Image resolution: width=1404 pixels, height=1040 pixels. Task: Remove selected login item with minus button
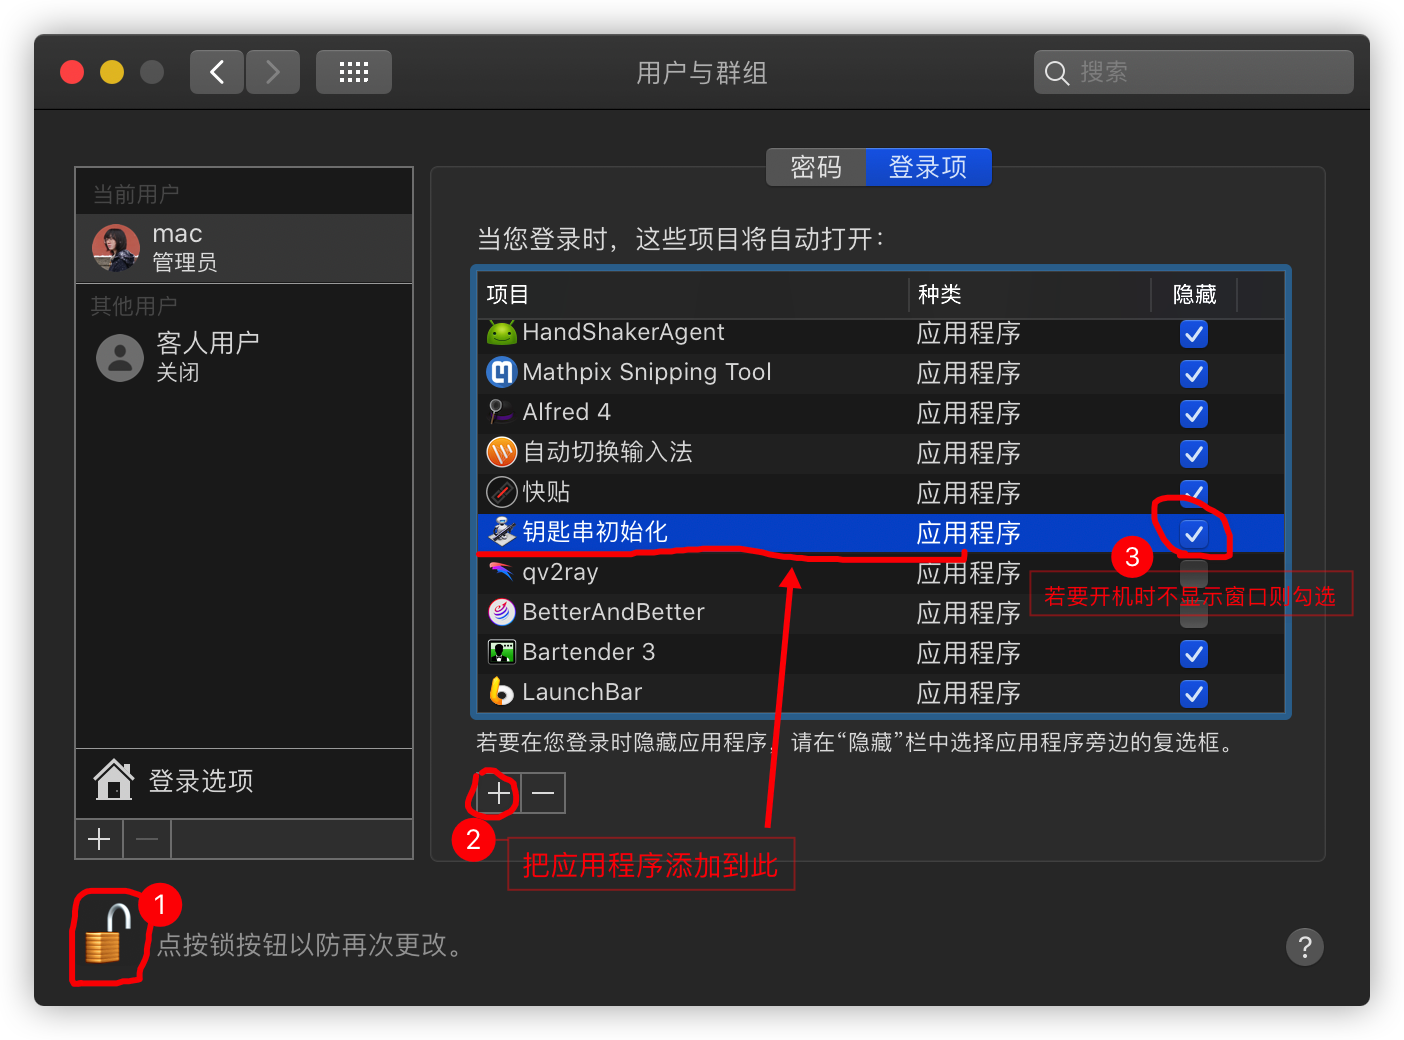(543, 793)
